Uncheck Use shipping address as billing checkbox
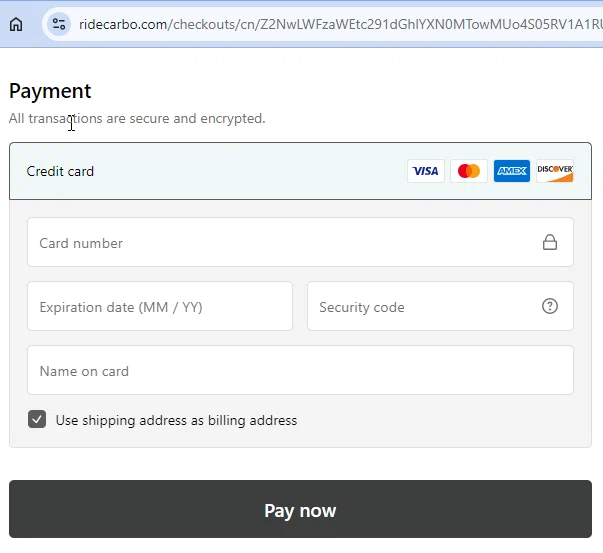The image size is (603, 553). click(x=37, y=420)
